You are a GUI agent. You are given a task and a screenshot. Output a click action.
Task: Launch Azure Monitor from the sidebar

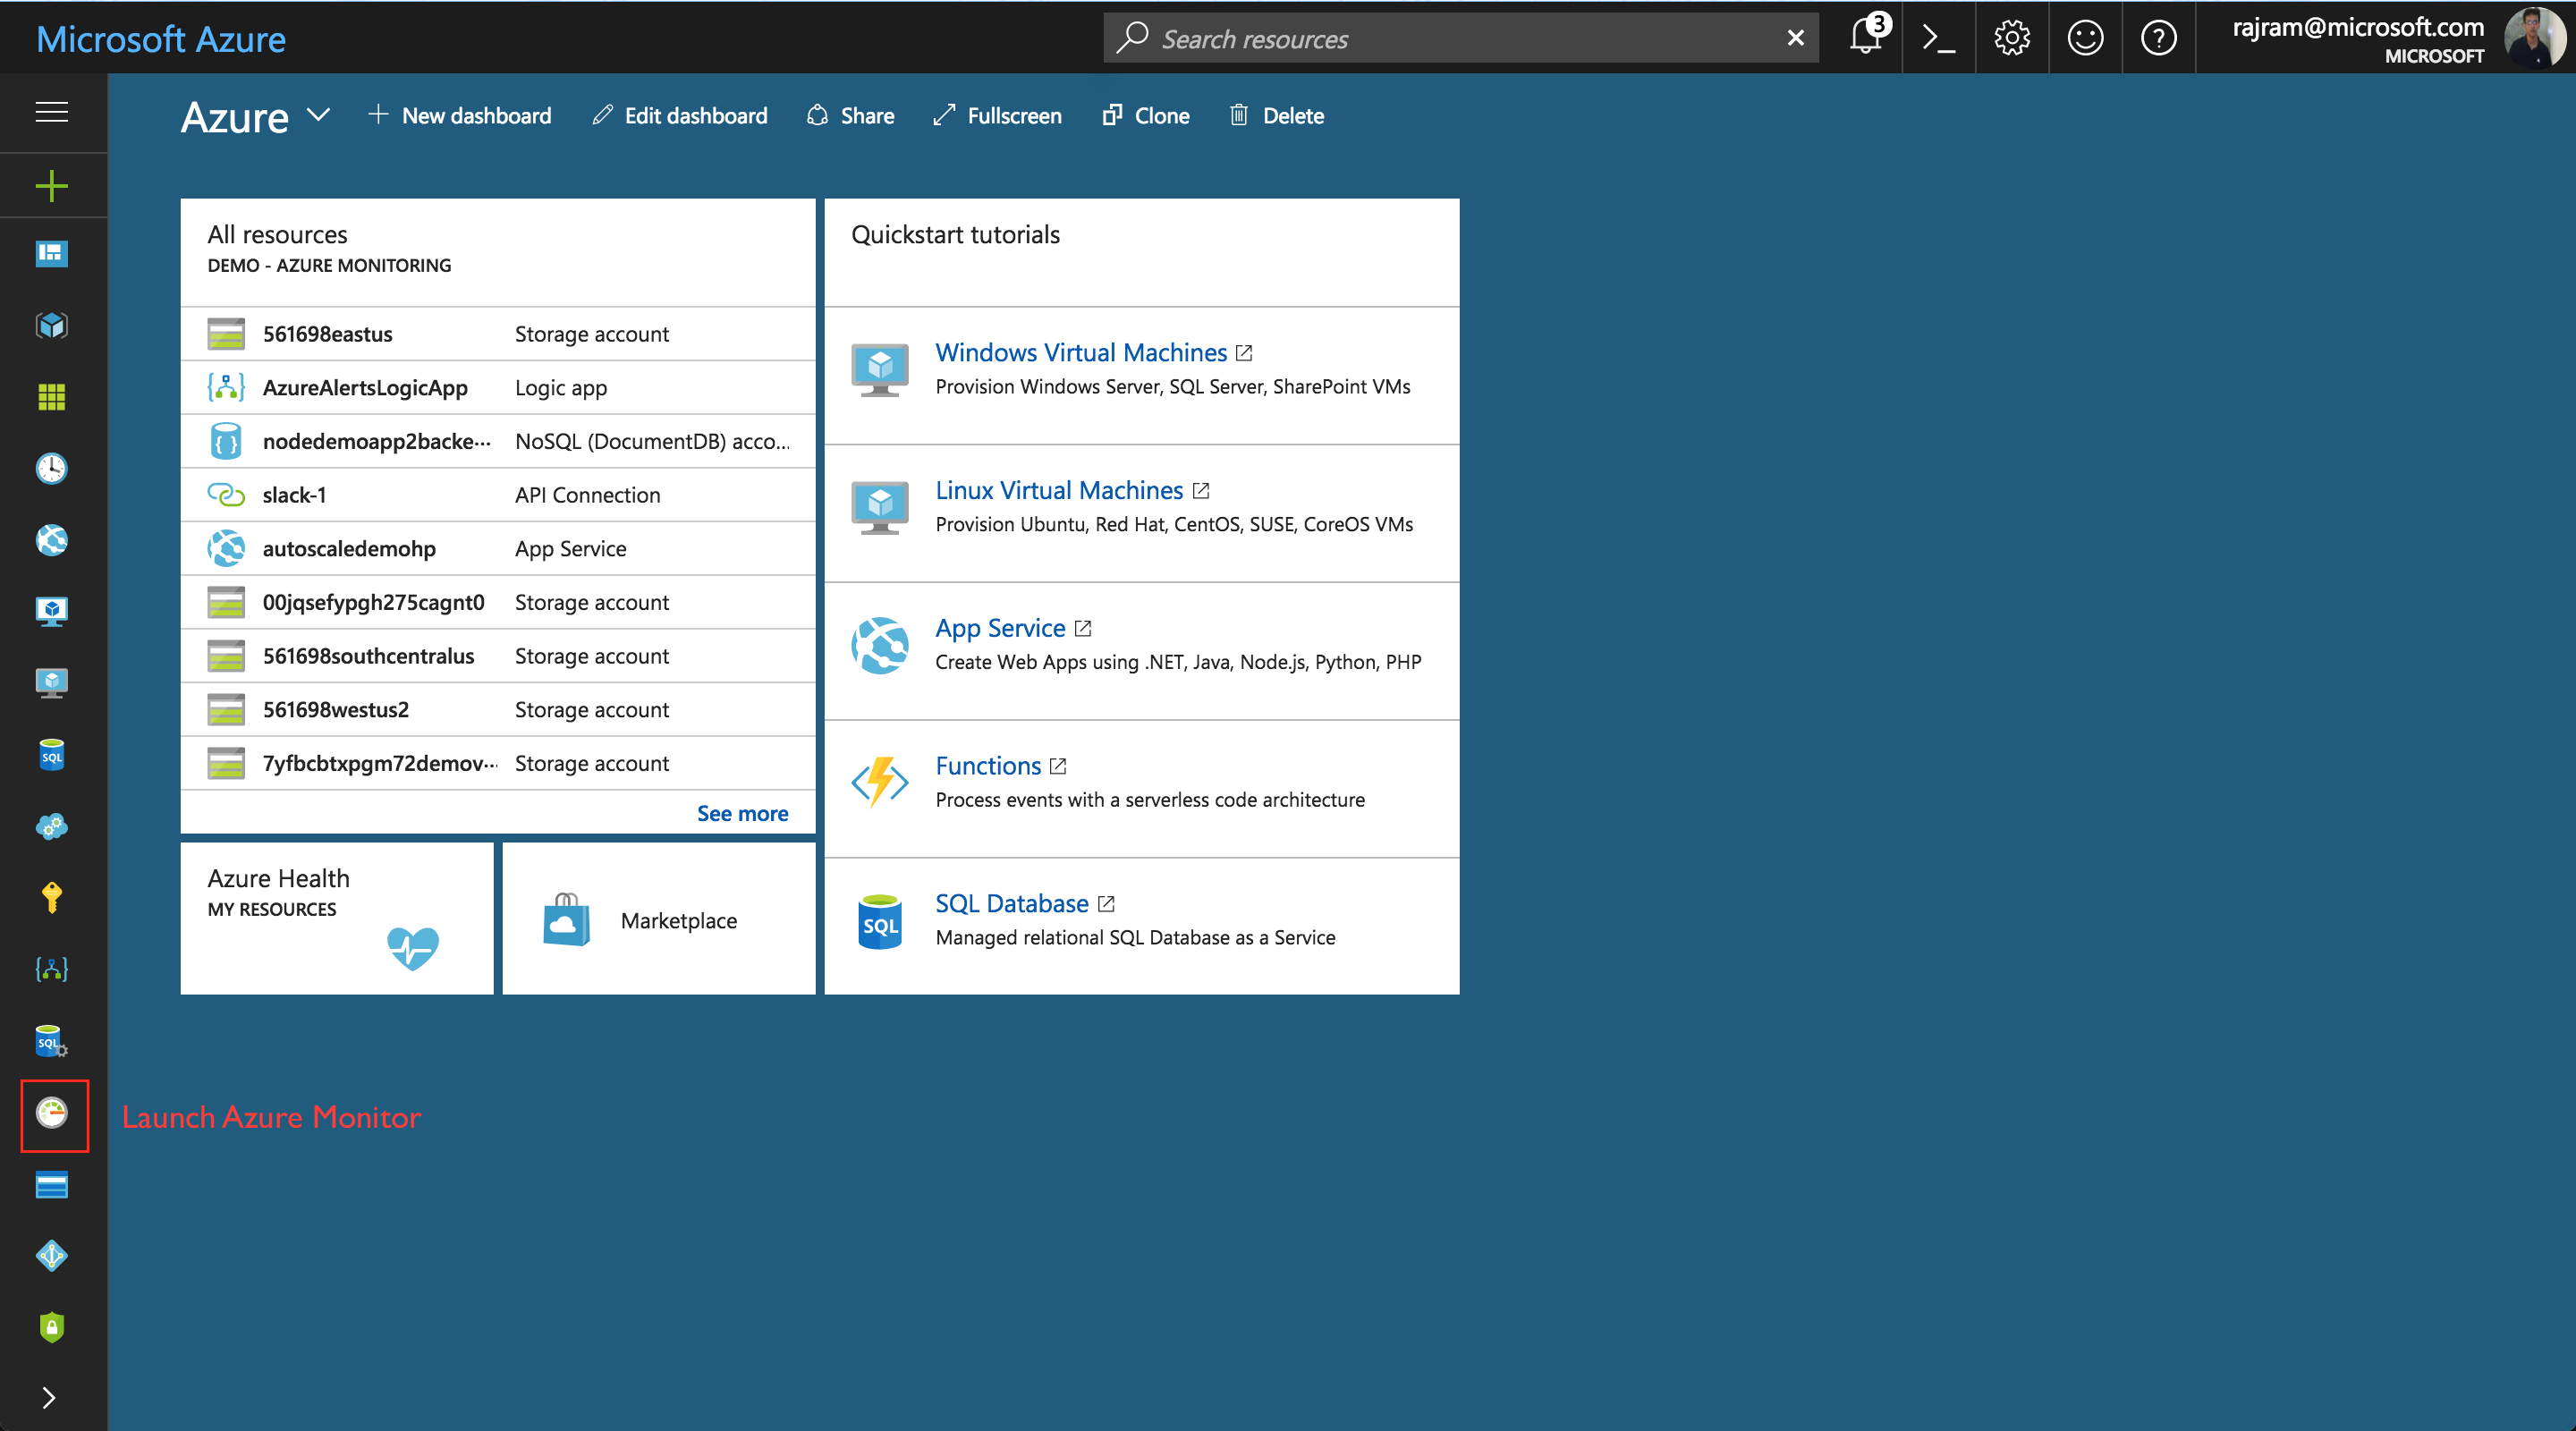click(x=52, y=1113)
